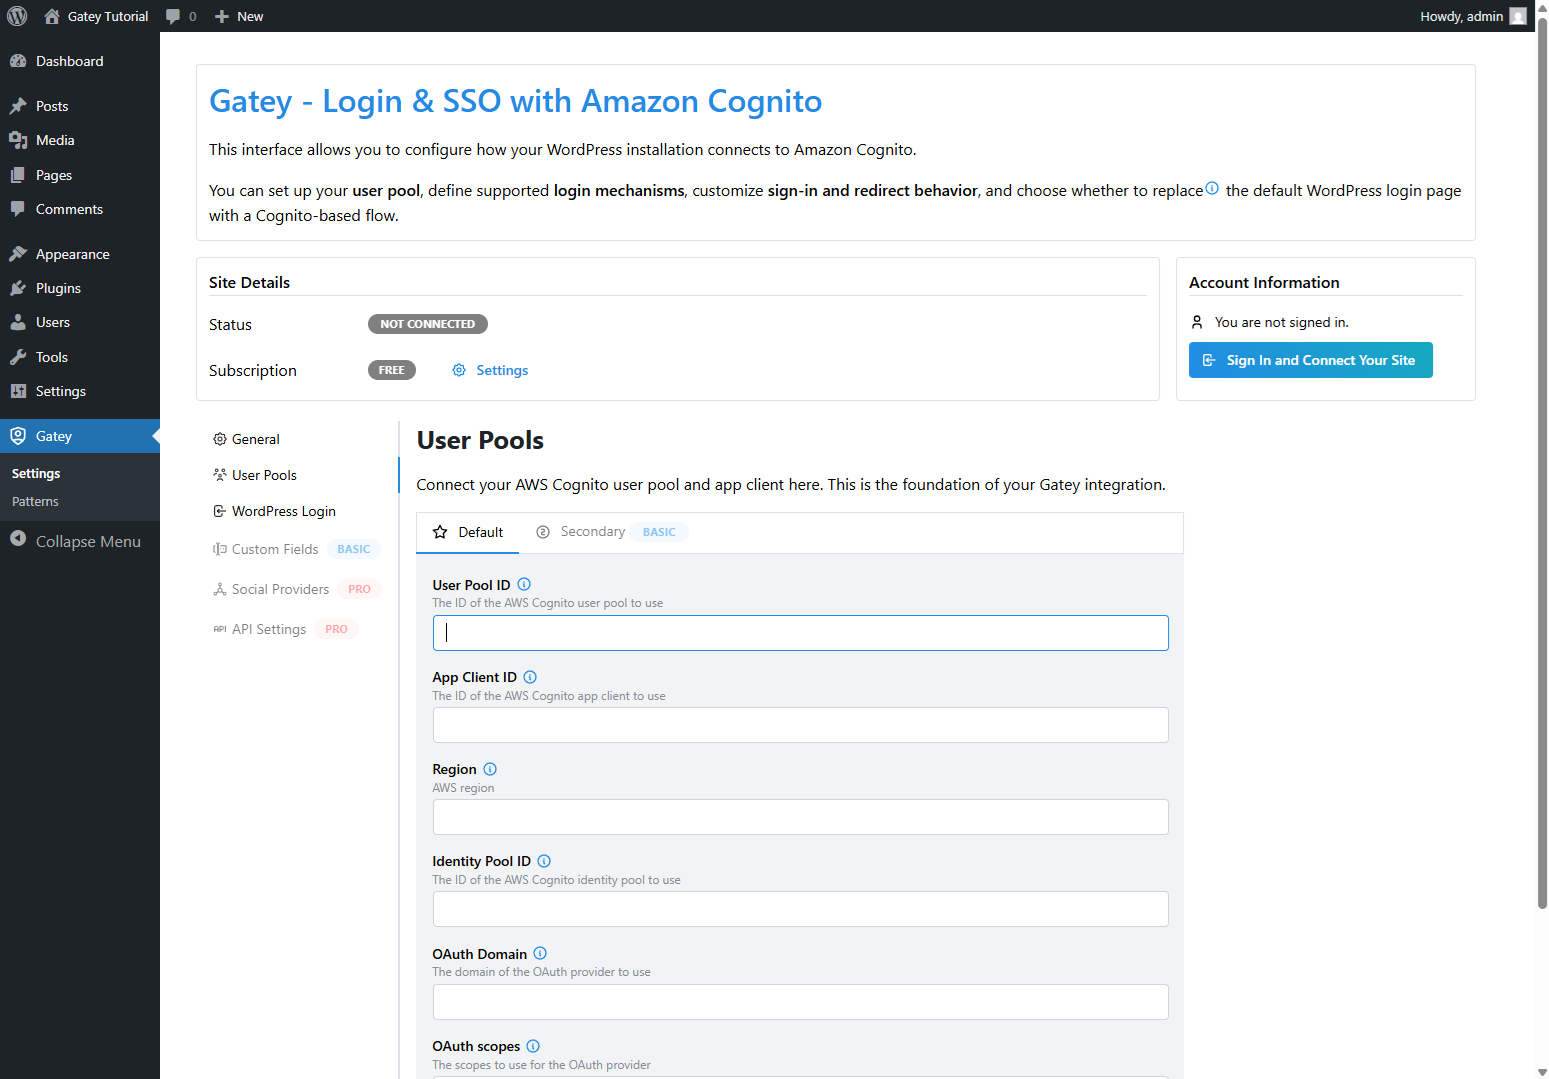Select the Default user pool tab
Viewport: 1549px width, 1079px height.
click(468, 532)
